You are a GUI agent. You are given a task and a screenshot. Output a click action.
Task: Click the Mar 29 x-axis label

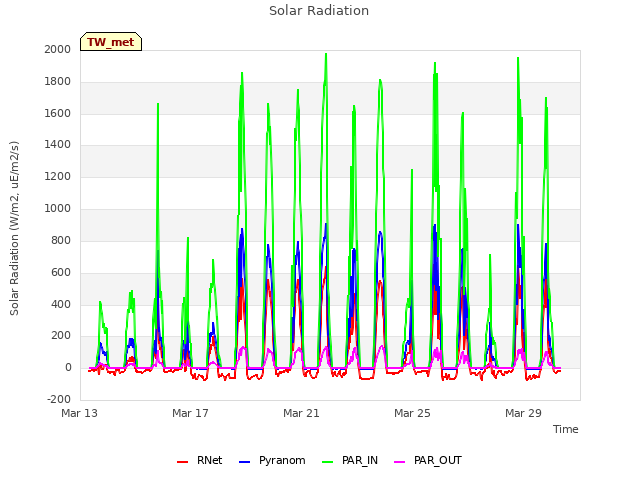point(523,413)
